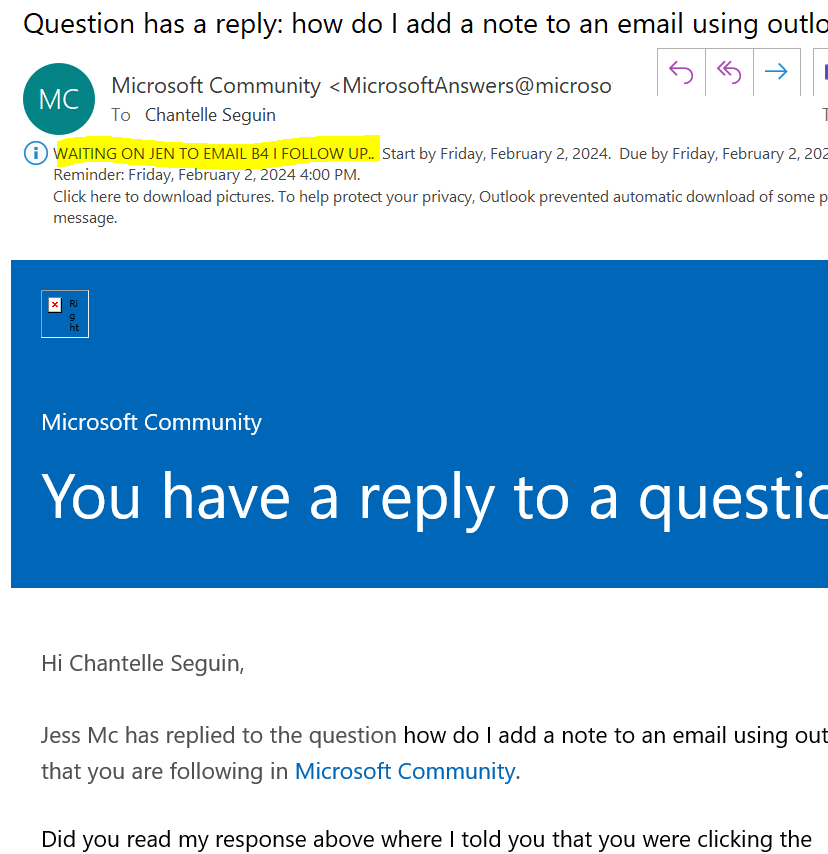This screenshot has height=854, width=828.
Task: Click the blue info circle icon
Action: 35,153
